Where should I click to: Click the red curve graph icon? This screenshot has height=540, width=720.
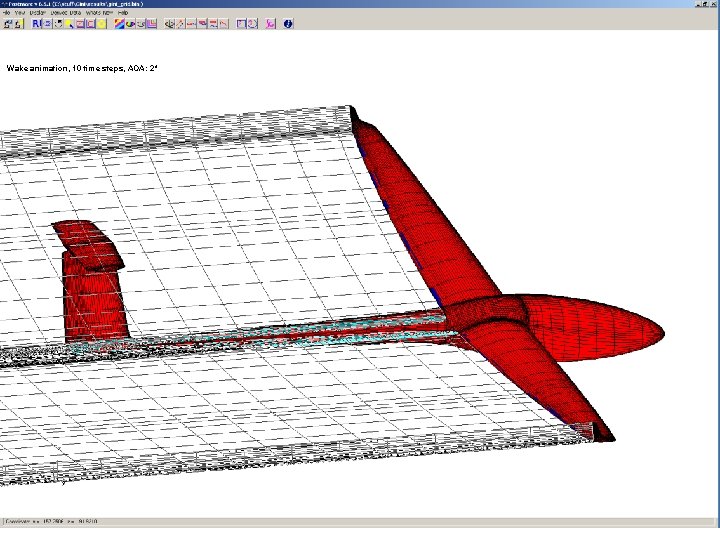224,23
